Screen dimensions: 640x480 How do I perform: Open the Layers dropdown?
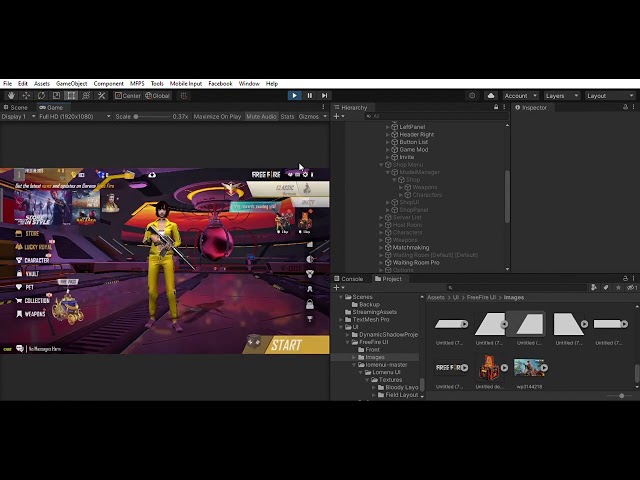point(562,96)
